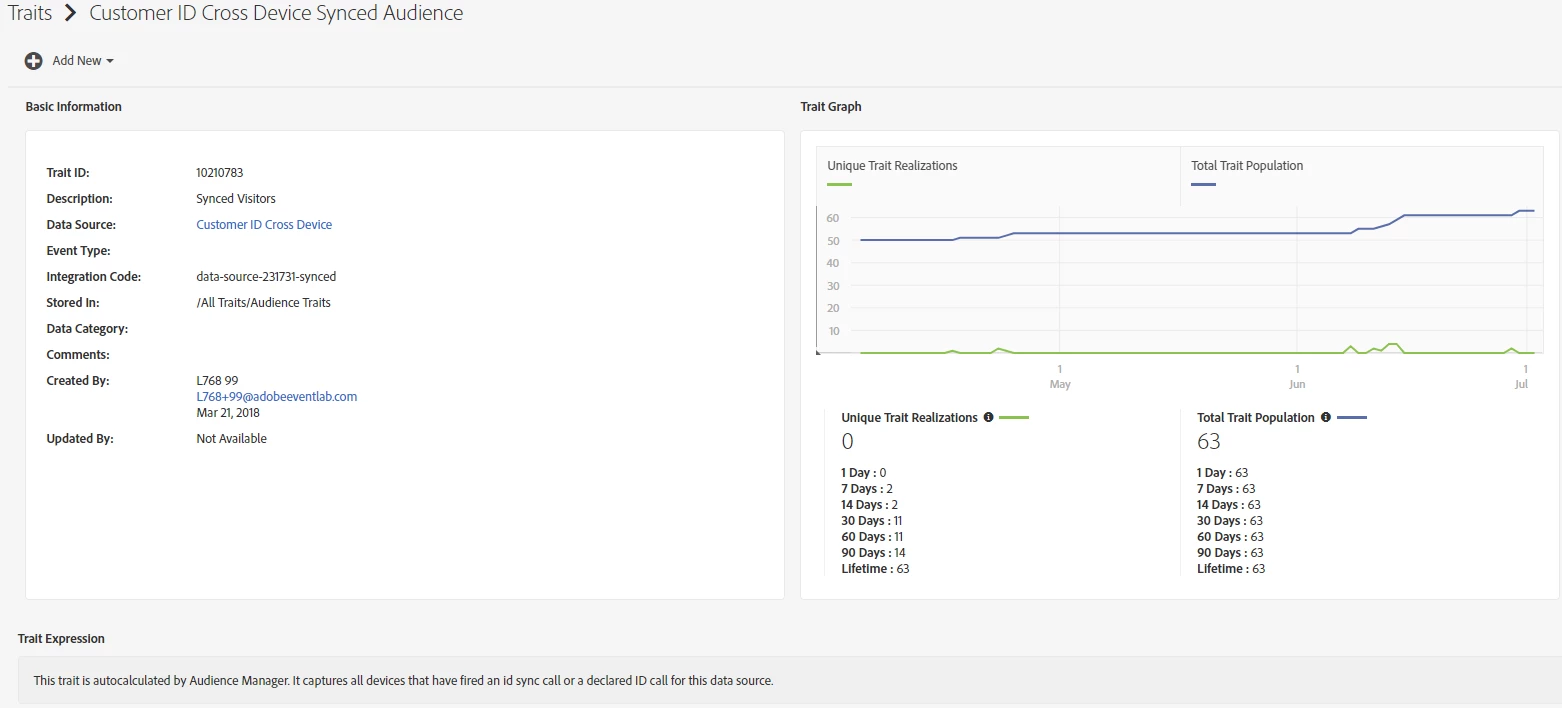1562x708 pixels.
Task: Click Trait ID value 10210783
Action: coord(220,173)
